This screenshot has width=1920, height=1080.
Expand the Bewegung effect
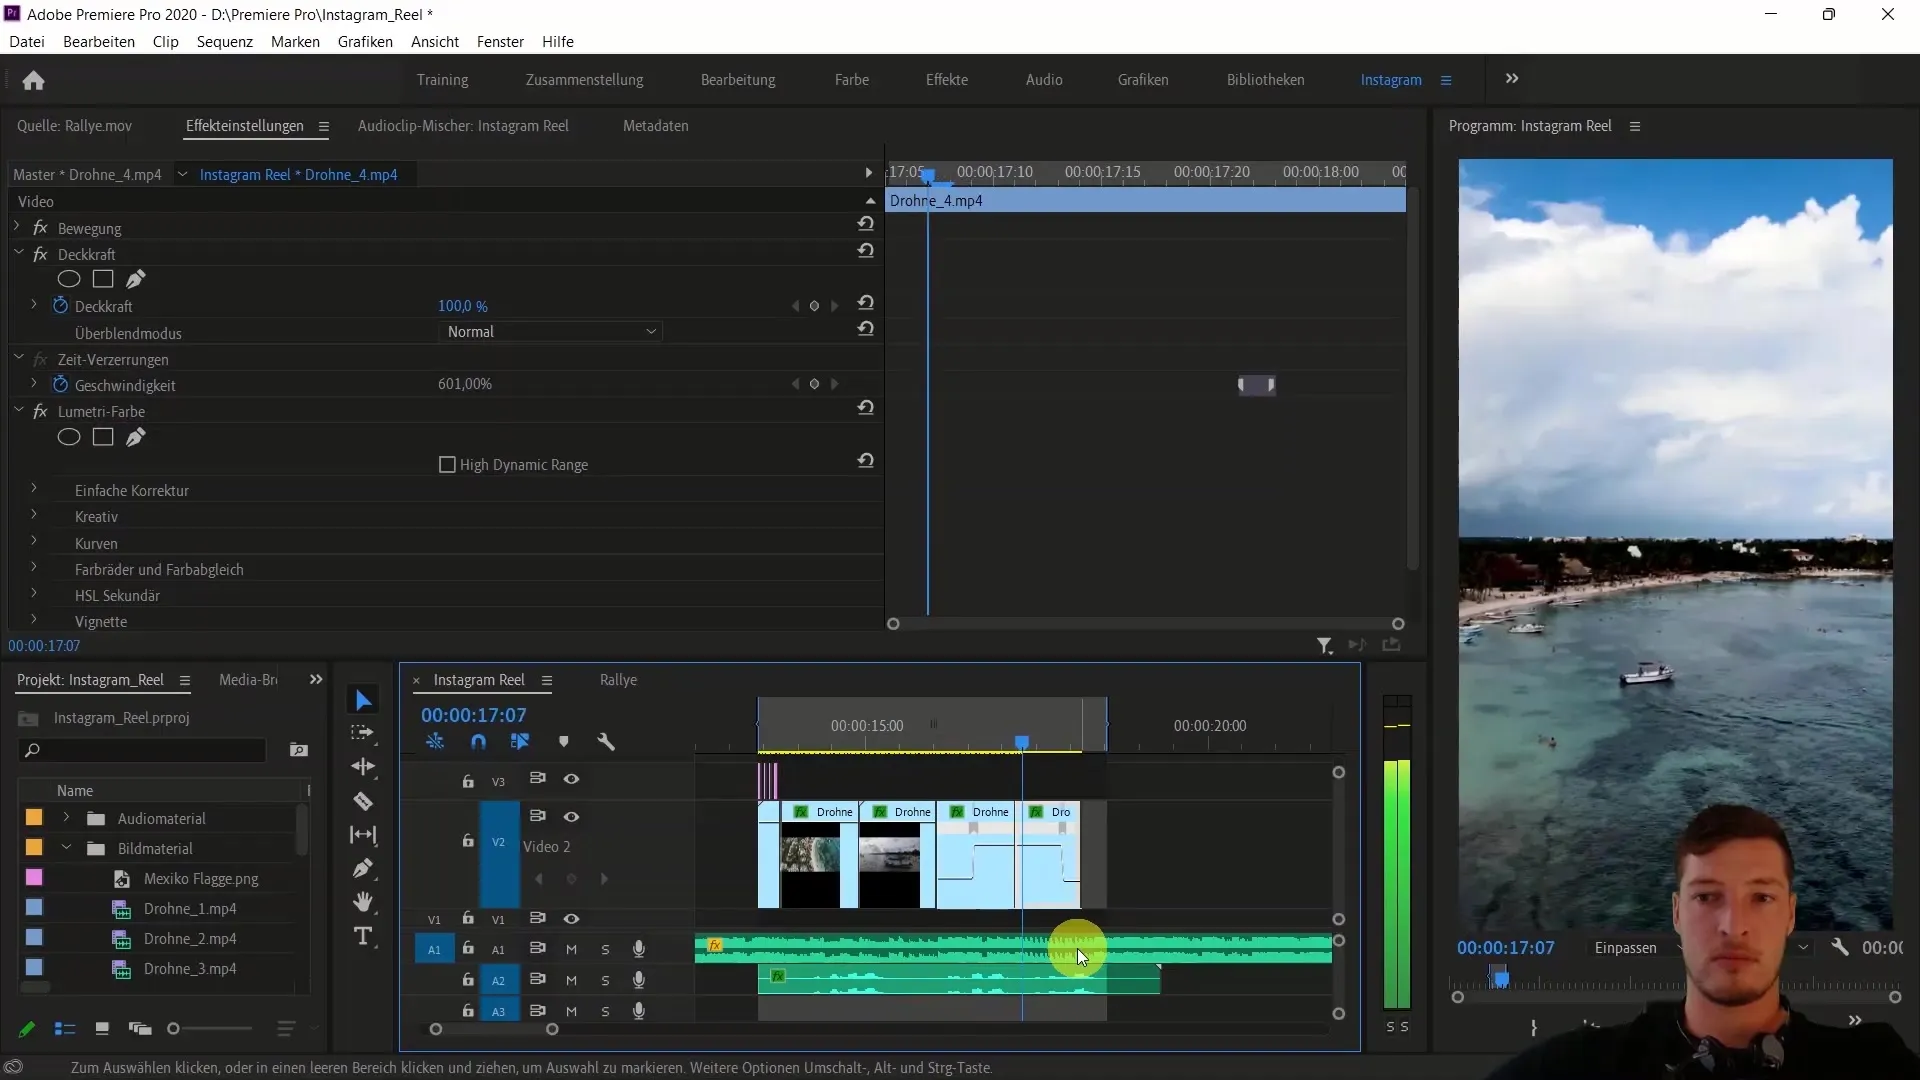pos(17,228)
